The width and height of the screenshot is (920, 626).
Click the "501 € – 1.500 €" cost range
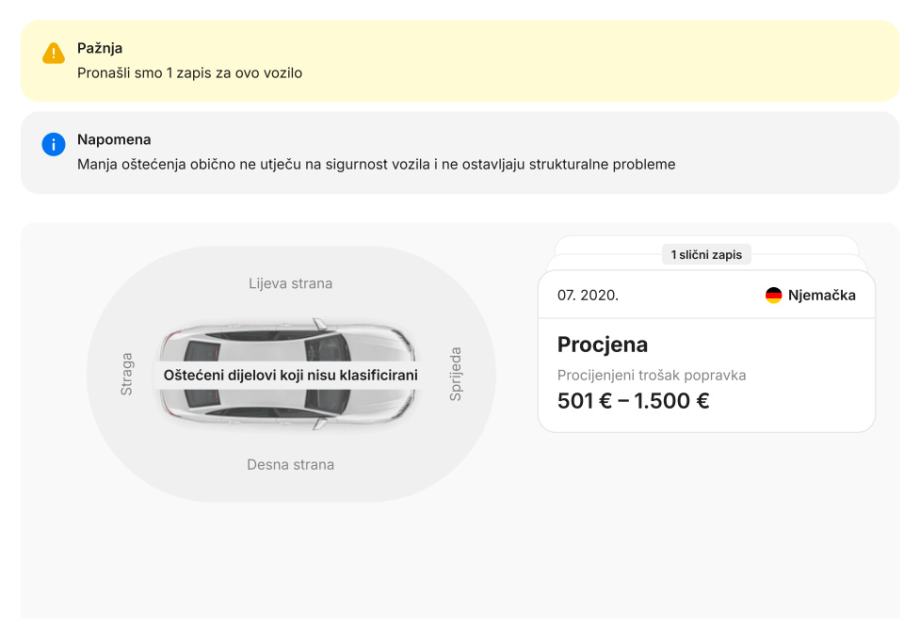pyautogui.click(x=633, y=401)
